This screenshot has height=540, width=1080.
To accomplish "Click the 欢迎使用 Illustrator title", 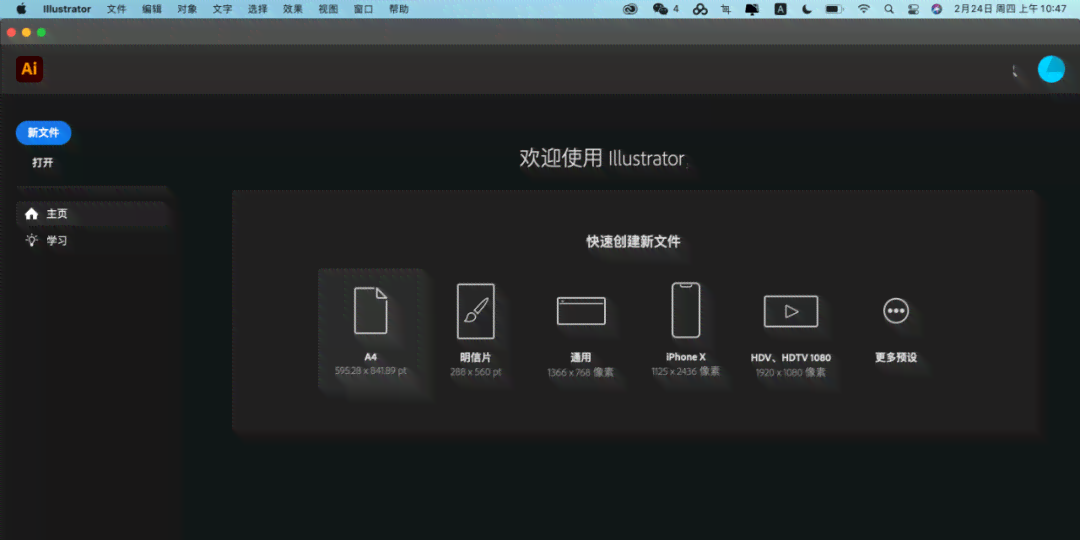I will [x=603, y=158].
